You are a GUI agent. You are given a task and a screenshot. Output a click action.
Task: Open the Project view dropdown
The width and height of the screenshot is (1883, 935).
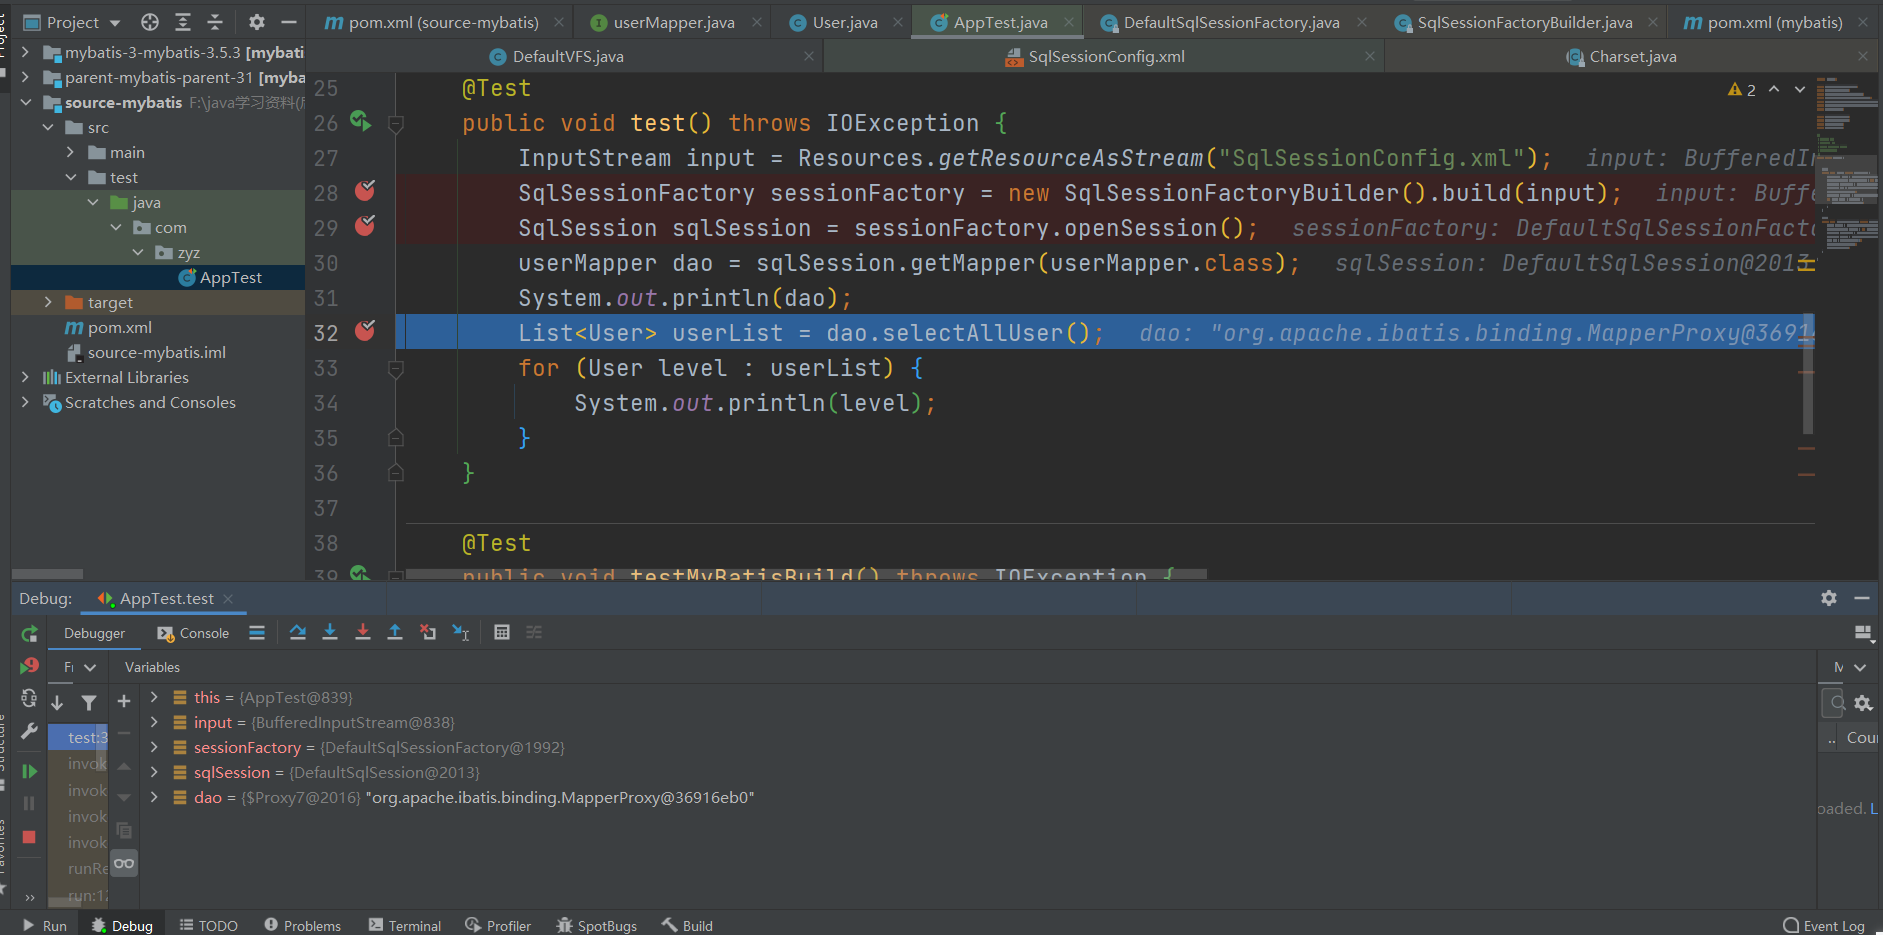click(x=115, y=22)
